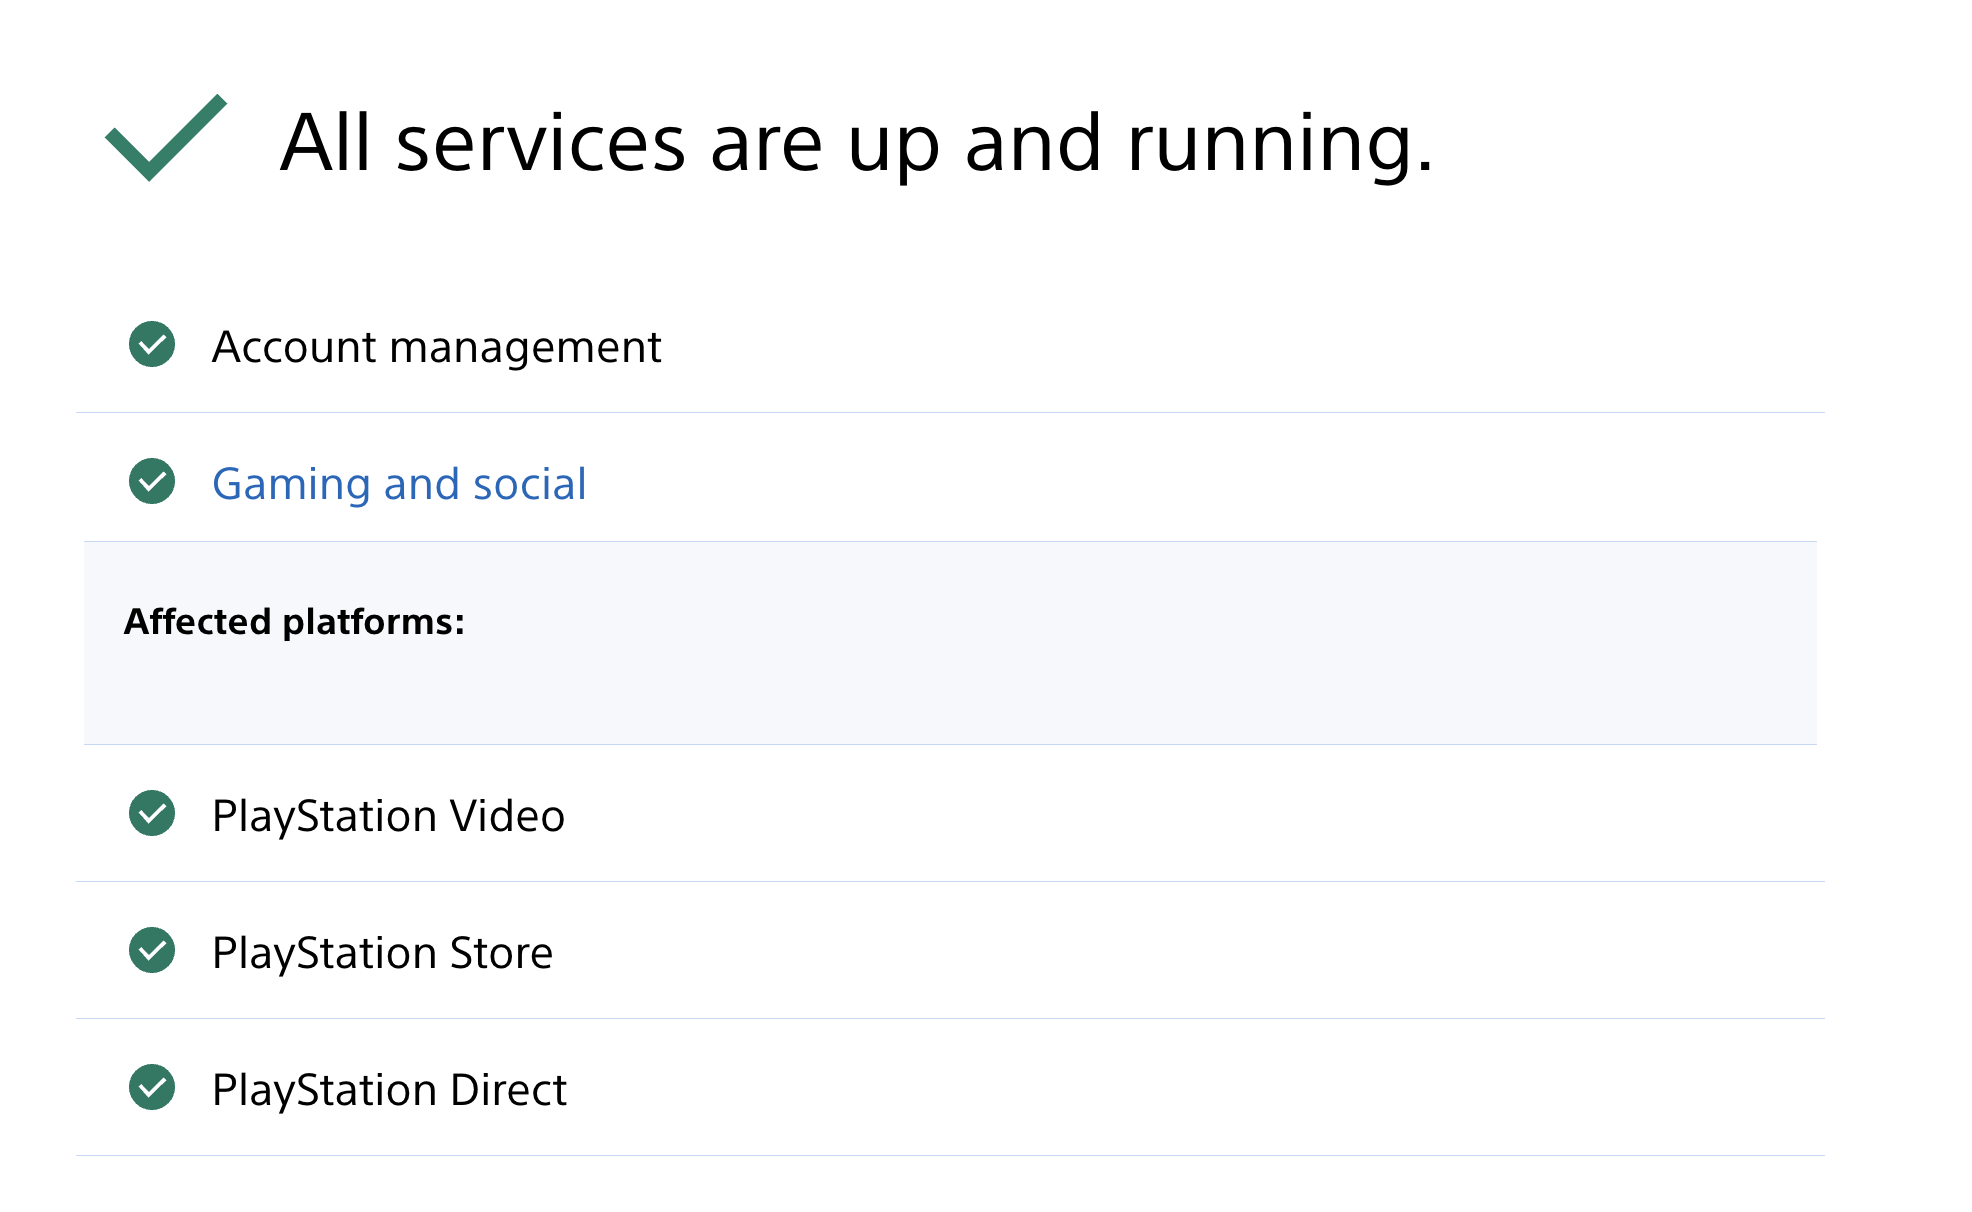Click the status icon beside PlayStation Direct

click(x=151, y=1089)
